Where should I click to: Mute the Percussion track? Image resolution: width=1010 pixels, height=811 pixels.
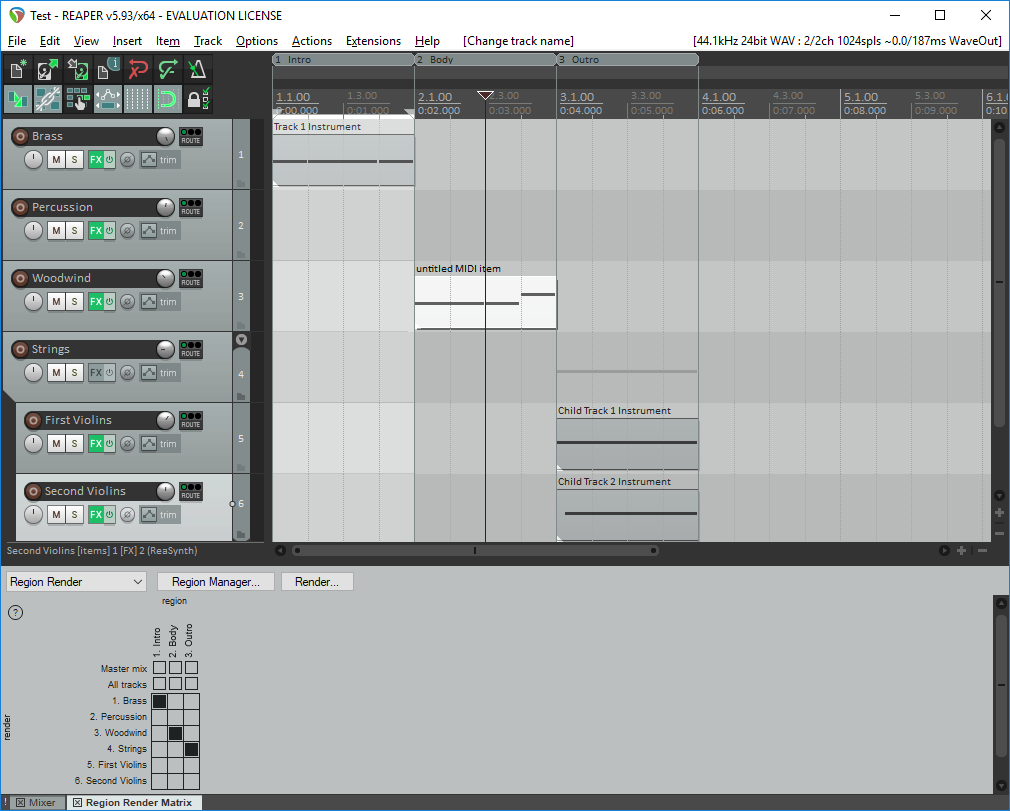(x=56, y=231)
